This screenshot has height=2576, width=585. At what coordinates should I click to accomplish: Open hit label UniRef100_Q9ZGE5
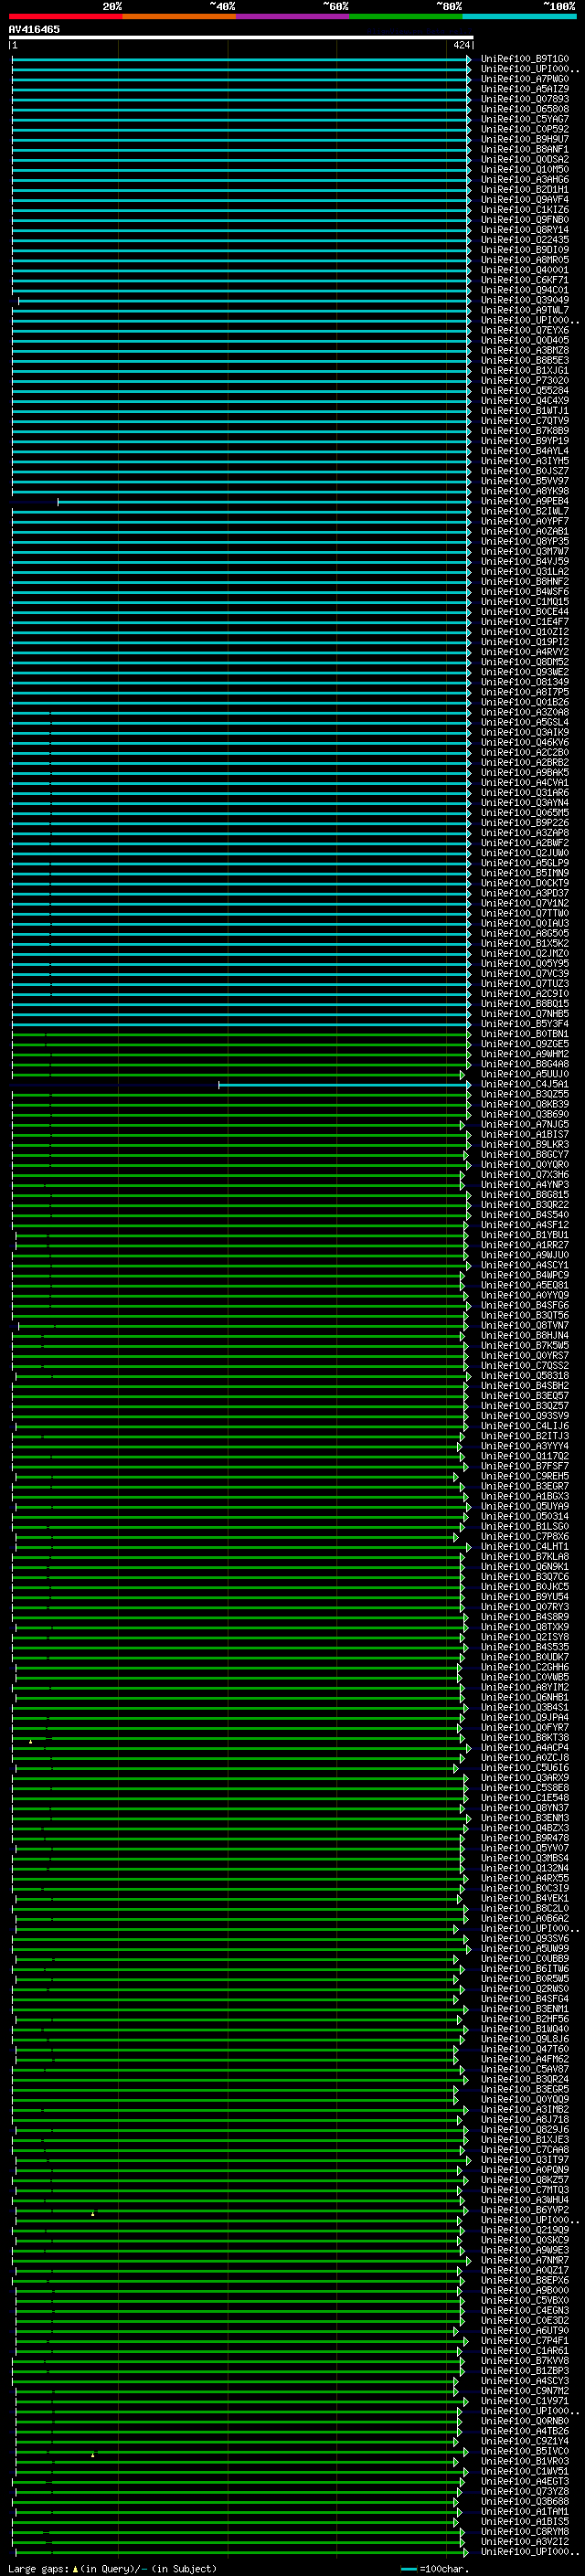point(525,1044)
